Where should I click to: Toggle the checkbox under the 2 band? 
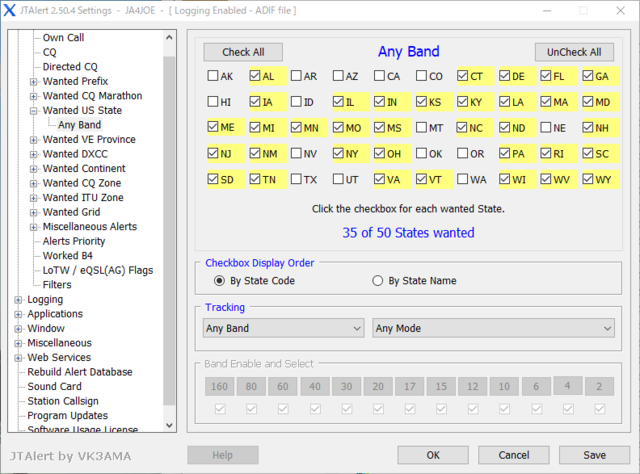pyautogui.click(x=600, y=409)
